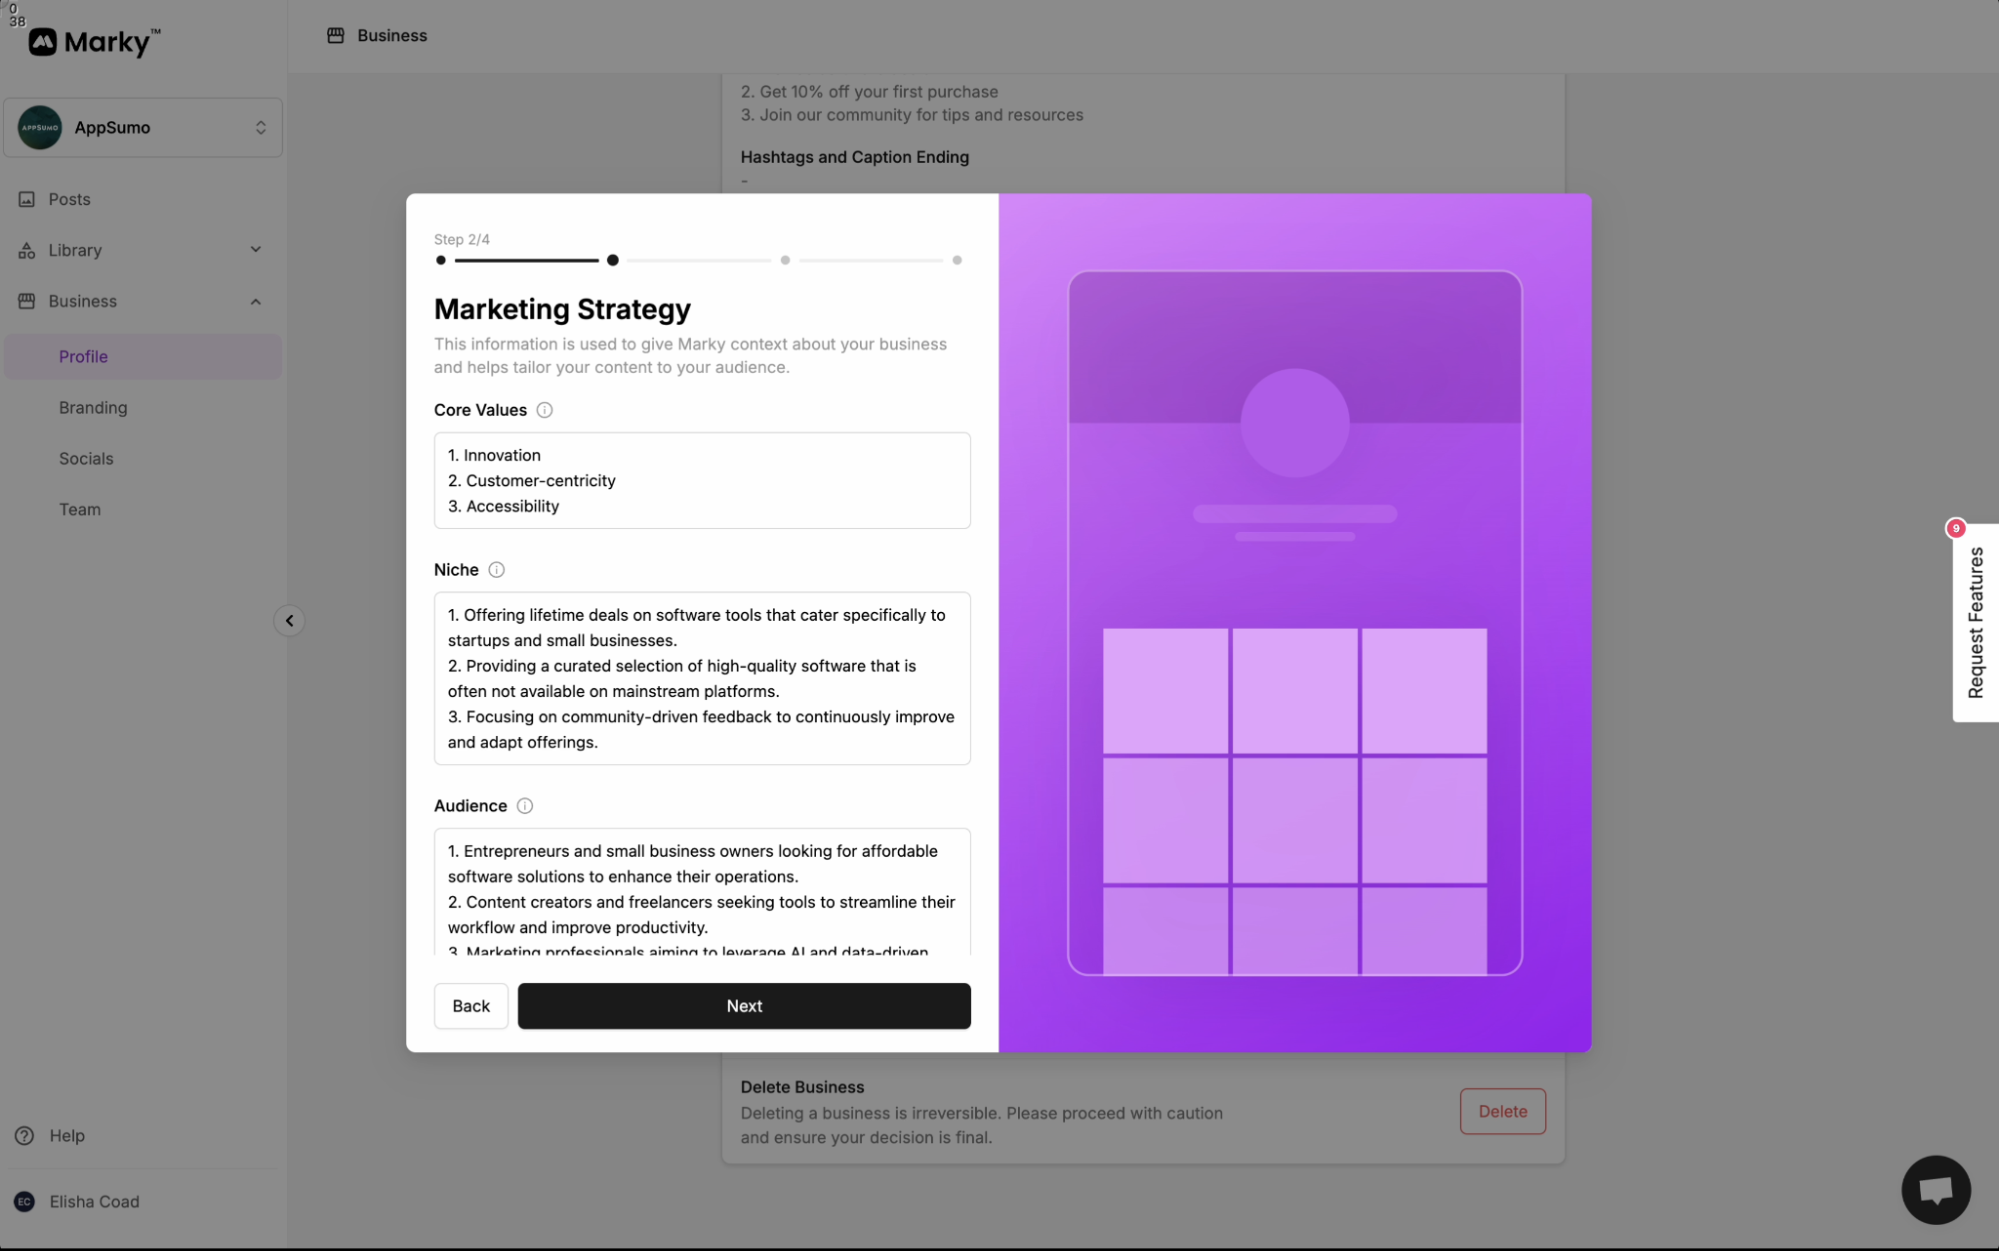Click the AppSumo profile icon

39,127
